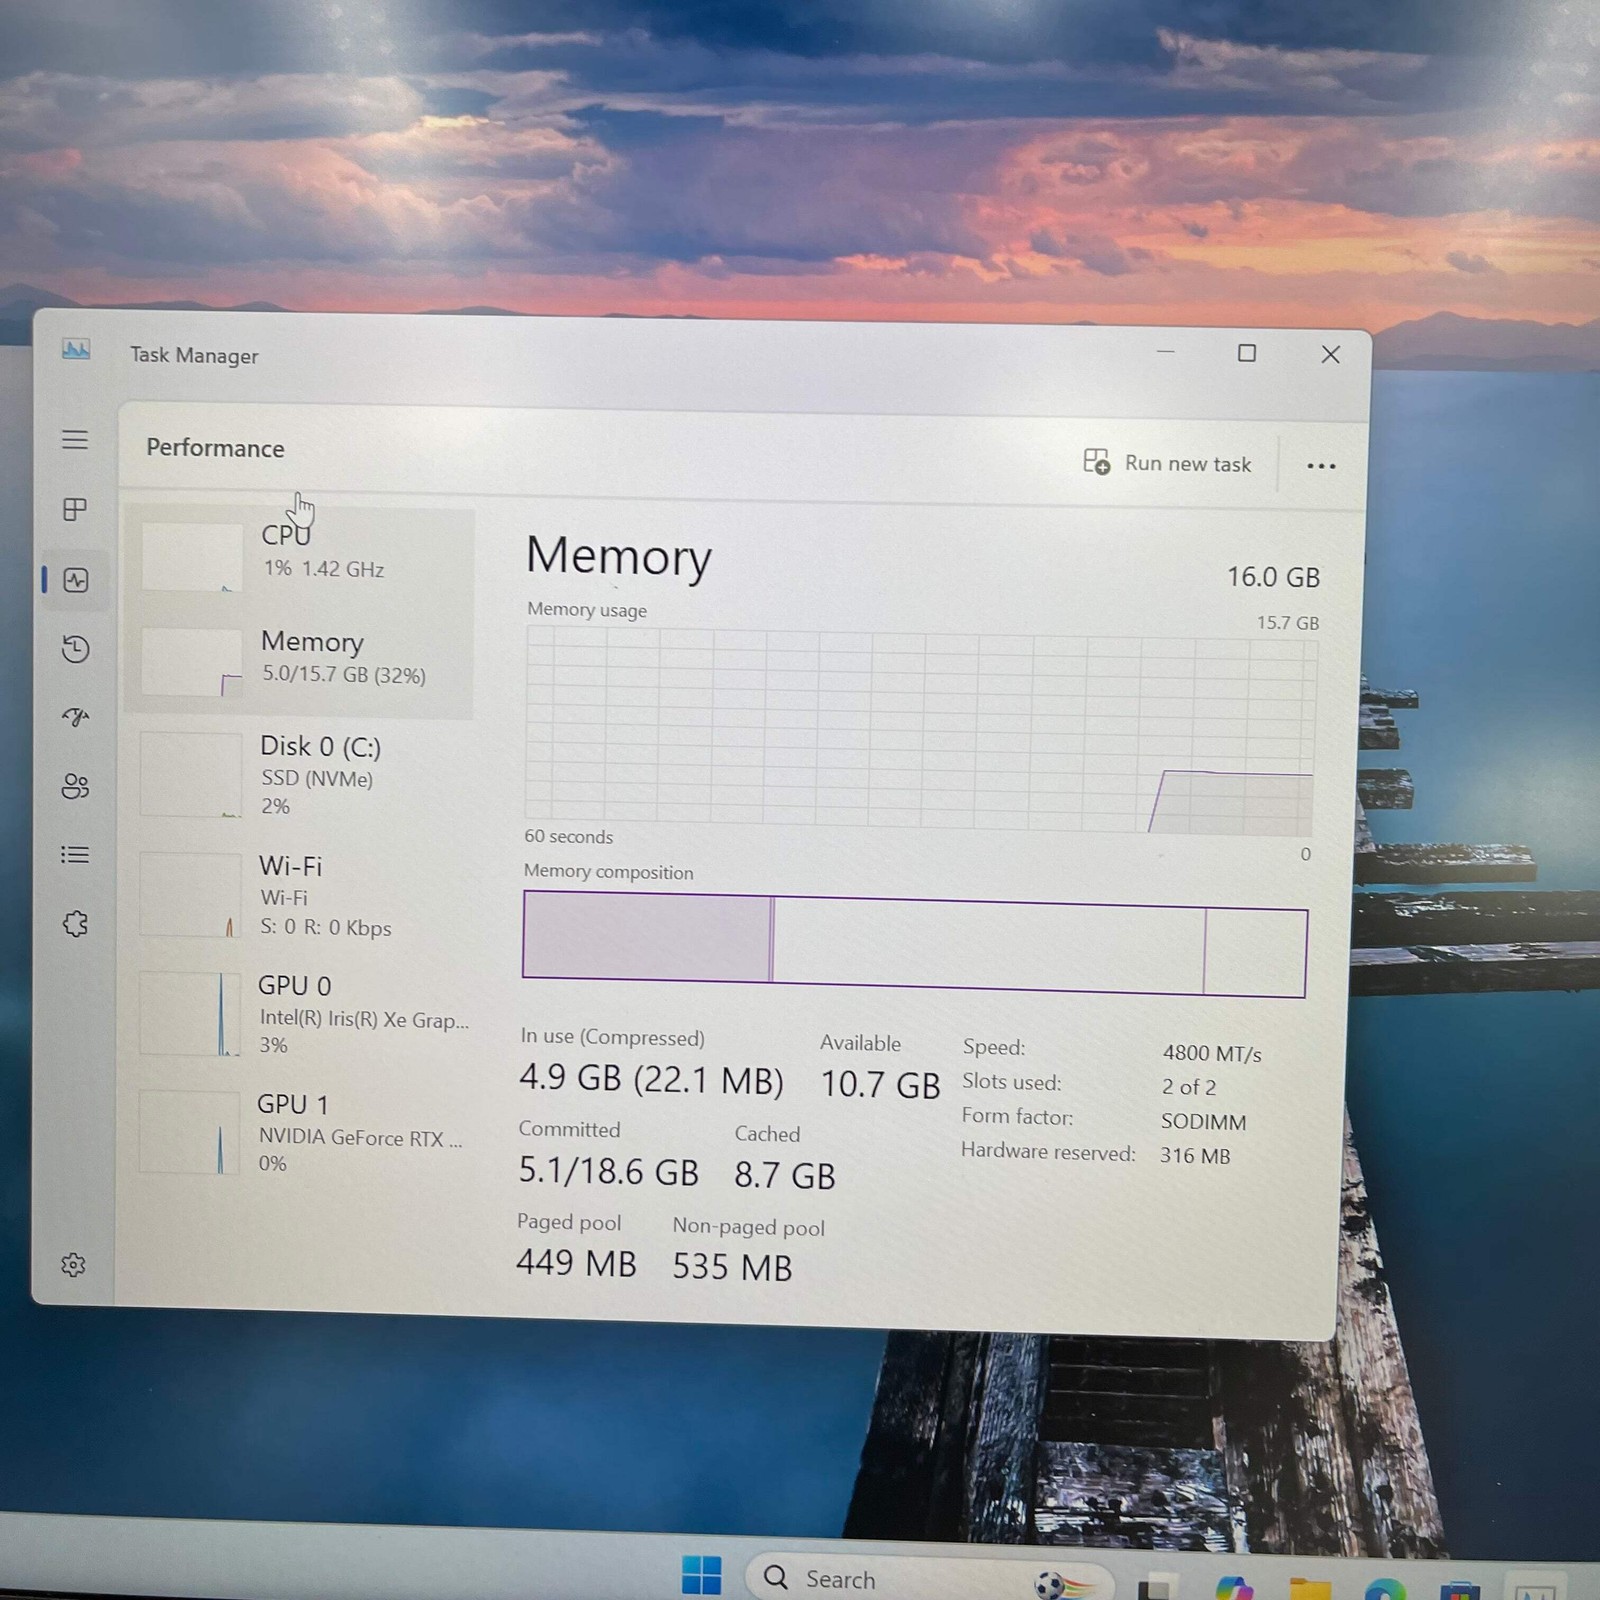Click the Available value 10.7 GB
The image size is (1600, 1600).
880,1084
